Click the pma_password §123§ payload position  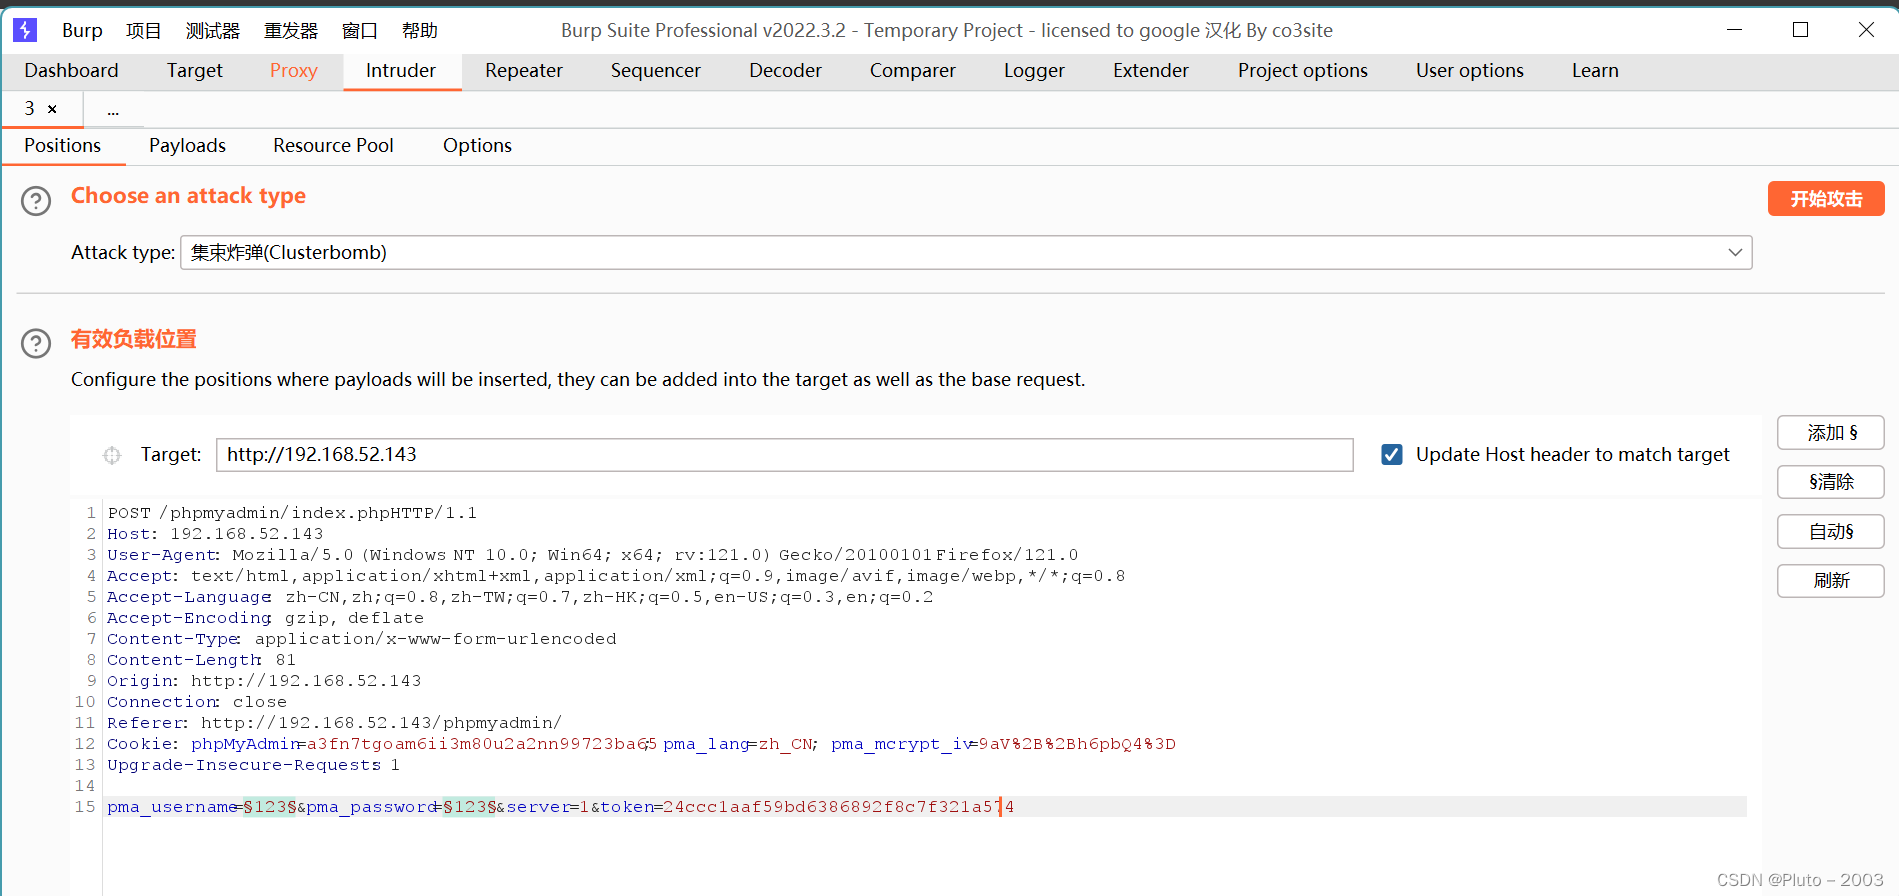[469, 807]
